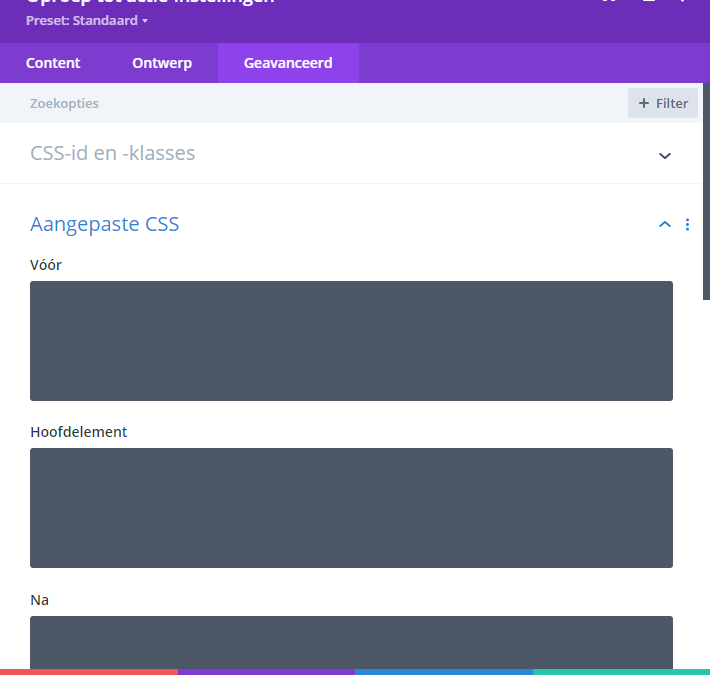Click the Aangepaste CSS section heading
710x675 pixels.
coord(105,224)
